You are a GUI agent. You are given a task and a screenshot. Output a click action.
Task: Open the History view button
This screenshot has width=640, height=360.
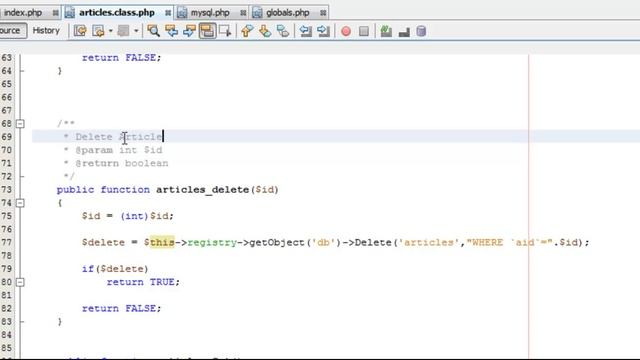coord(46,31)
